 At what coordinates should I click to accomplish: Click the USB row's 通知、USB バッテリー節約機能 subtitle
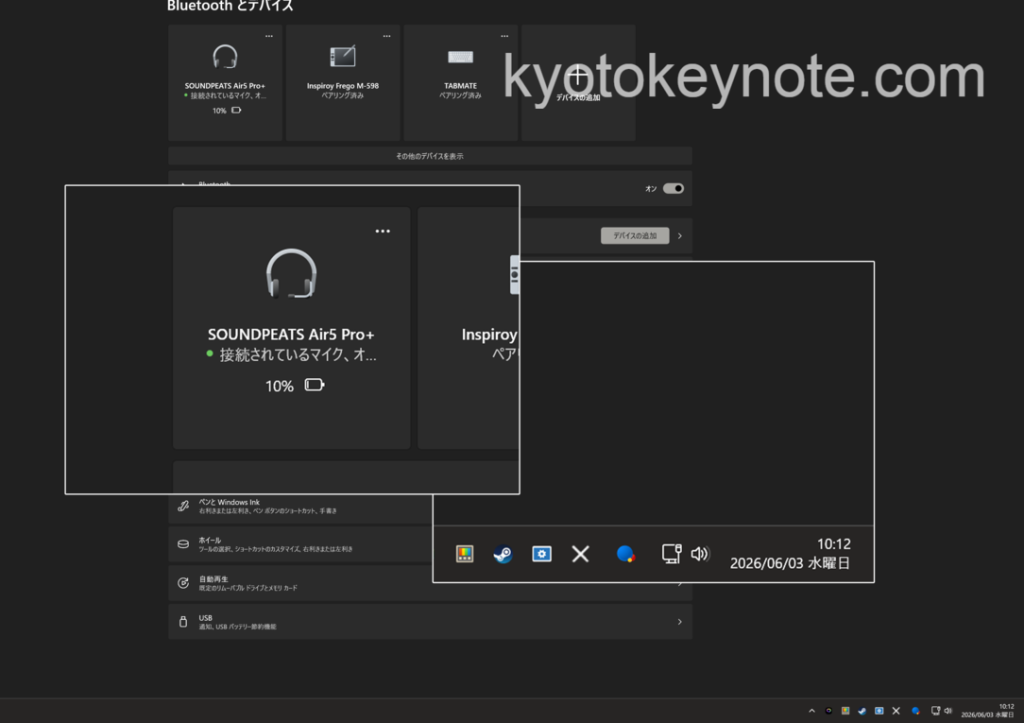tap(238, 626)
